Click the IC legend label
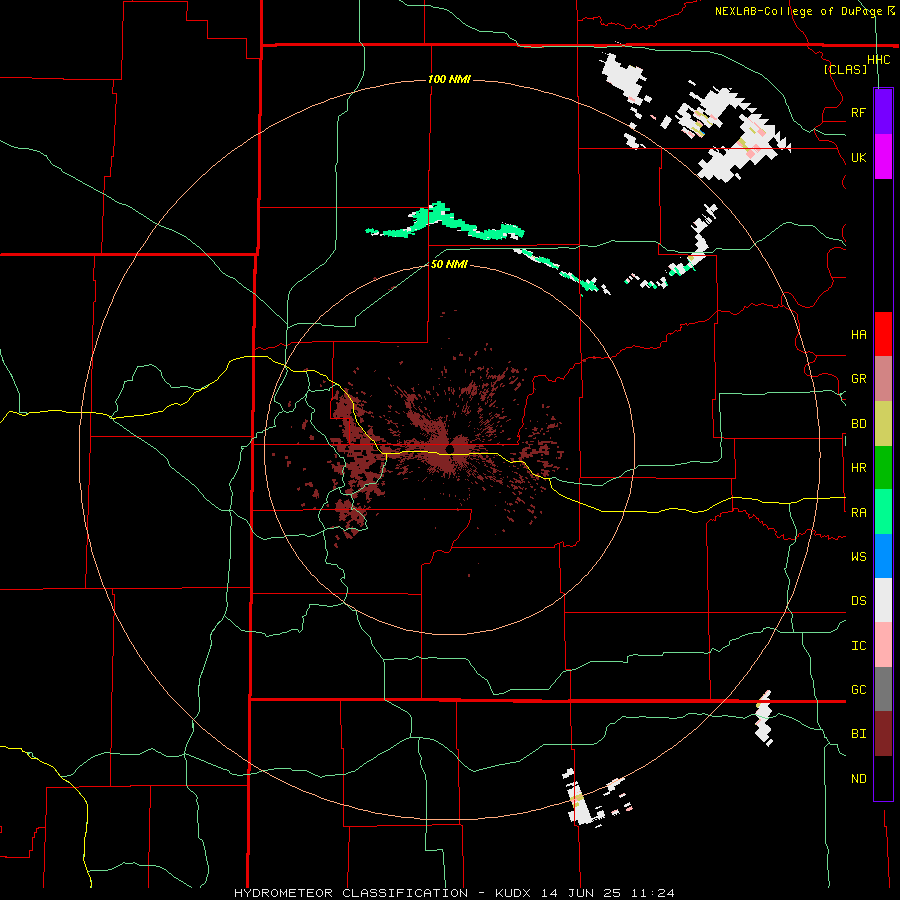This screenshot has height=900, width=900. click(858, 646)
